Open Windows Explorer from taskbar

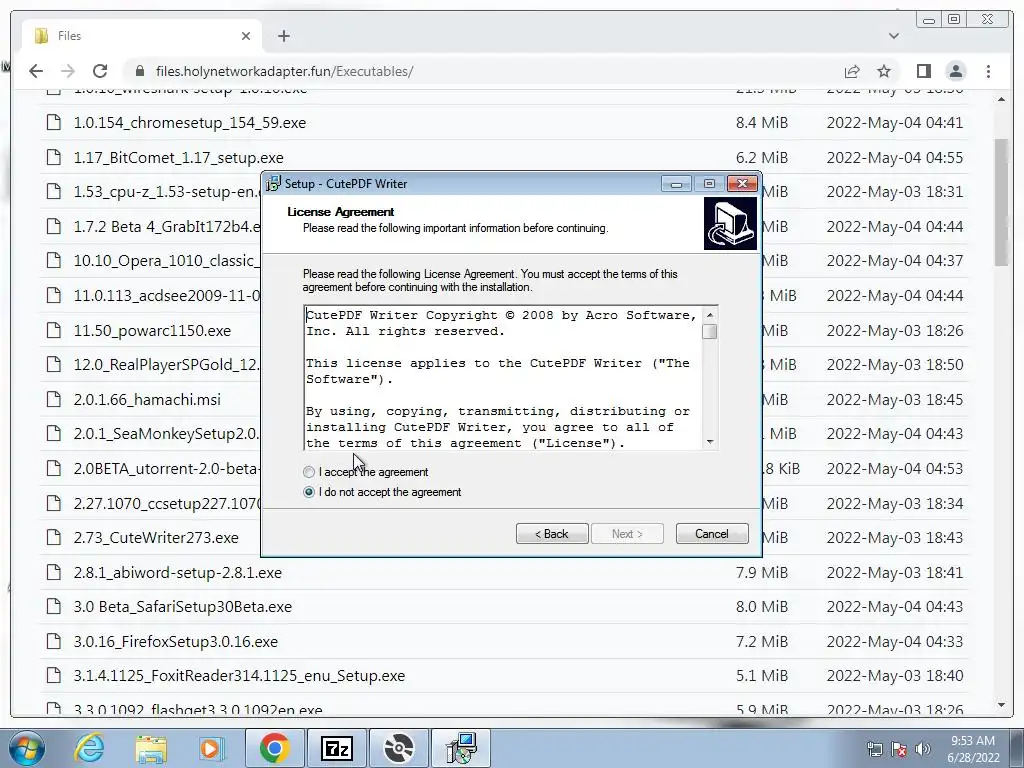coord(151,749)
